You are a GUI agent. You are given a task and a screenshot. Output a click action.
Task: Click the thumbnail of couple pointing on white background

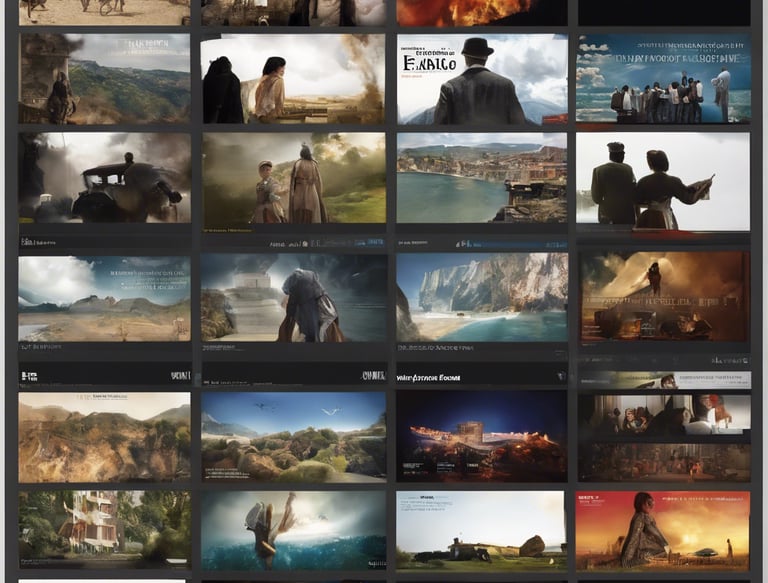click(x=663, y=181)
